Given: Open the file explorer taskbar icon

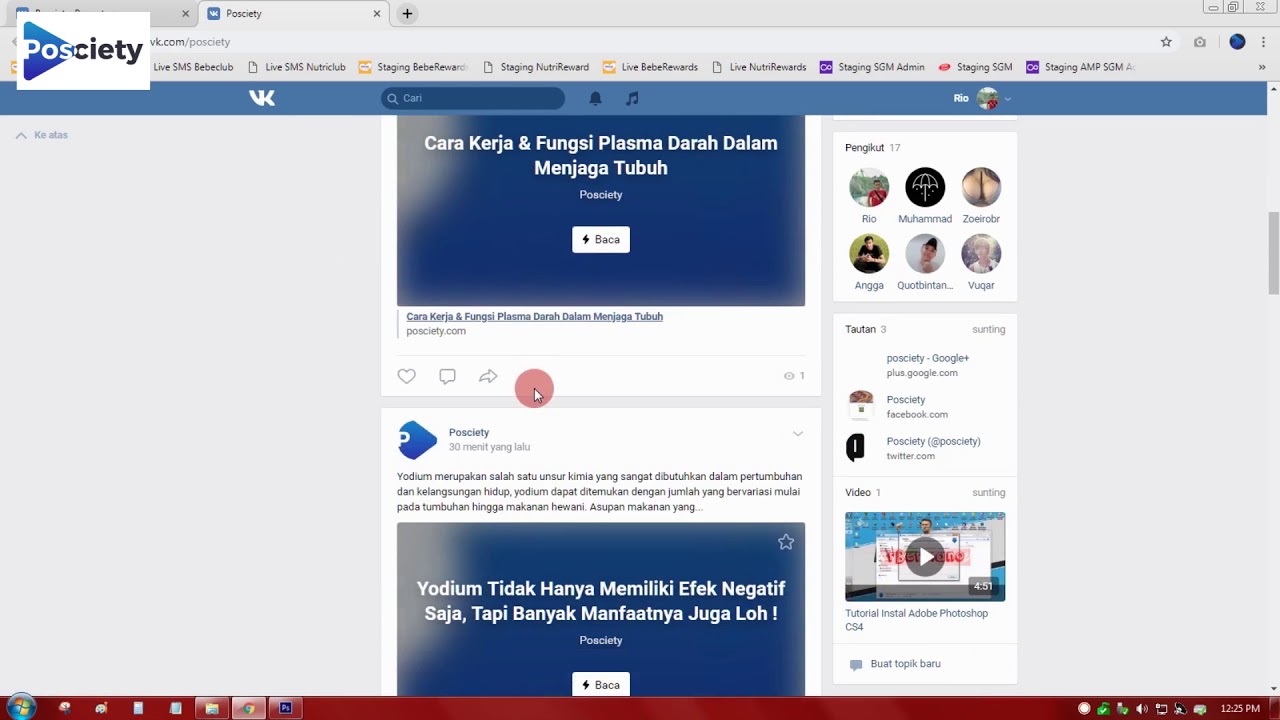Looking at the screenshot, I should (x=212, y=708).
